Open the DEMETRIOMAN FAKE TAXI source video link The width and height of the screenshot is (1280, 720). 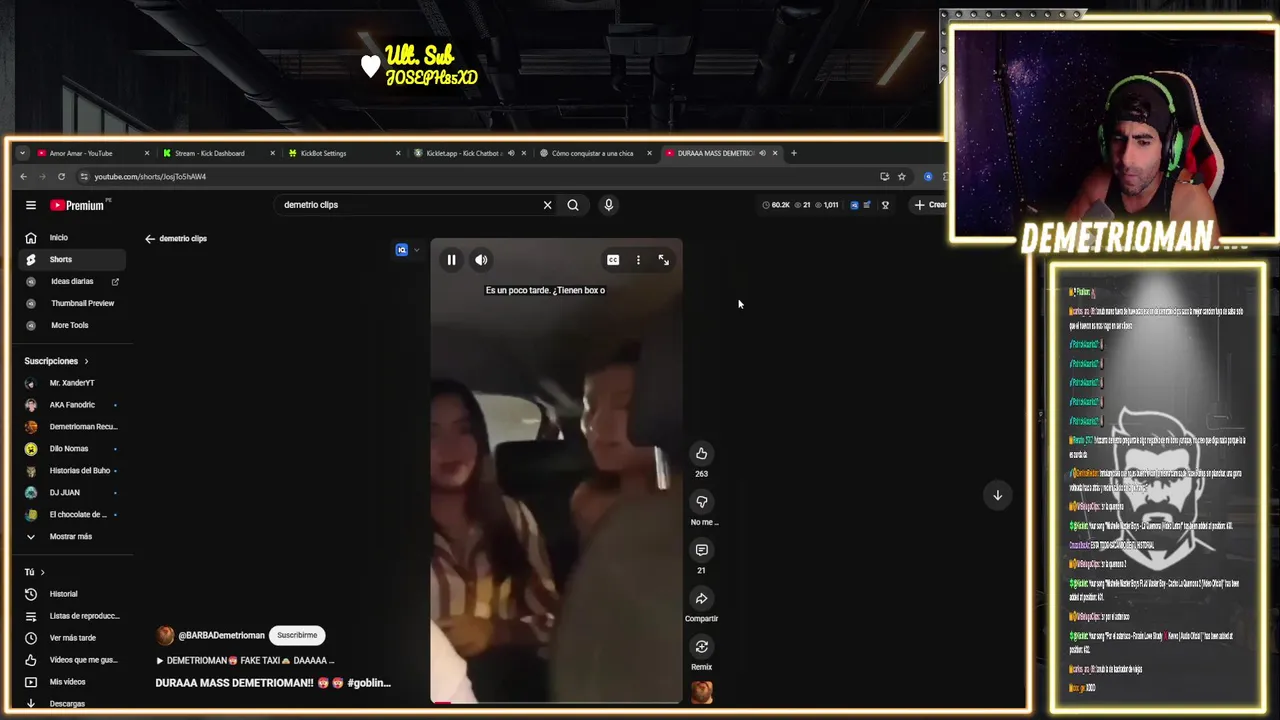[x=245, y=661]
